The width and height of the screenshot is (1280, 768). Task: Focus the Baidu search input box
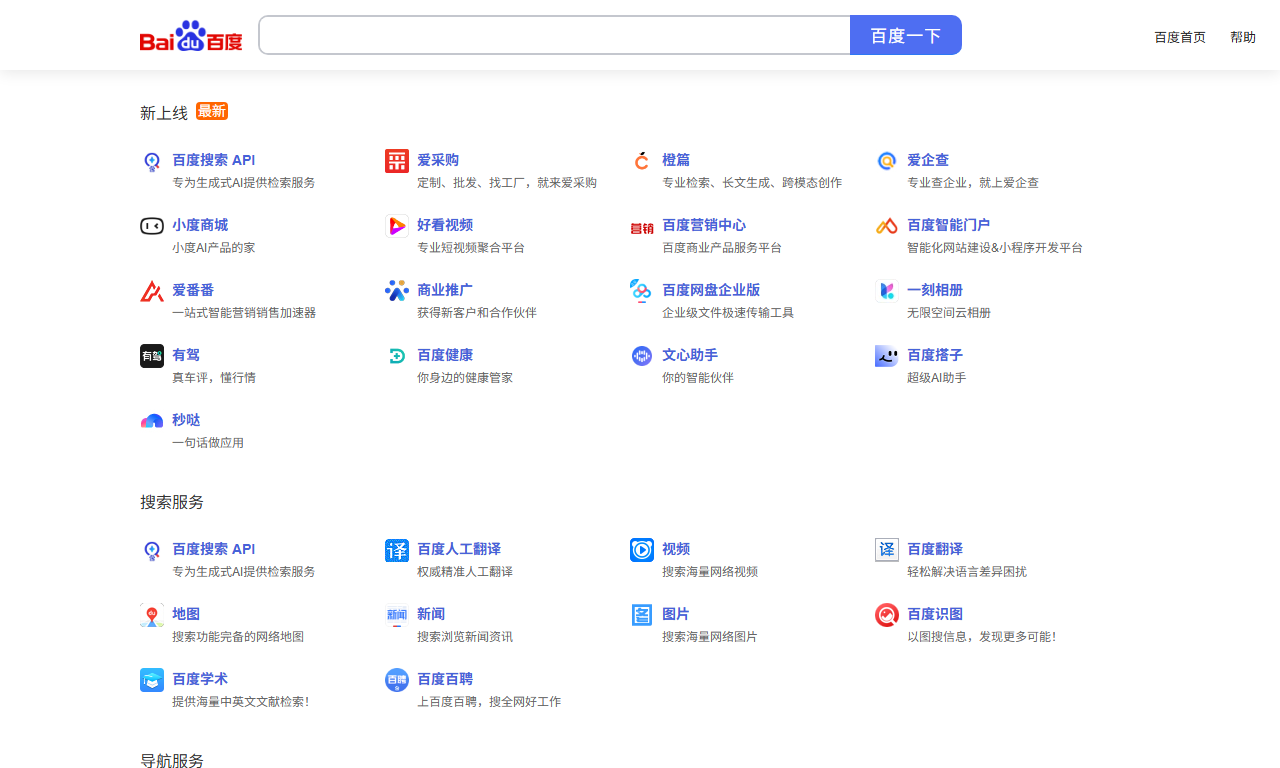tap(555, 35)
